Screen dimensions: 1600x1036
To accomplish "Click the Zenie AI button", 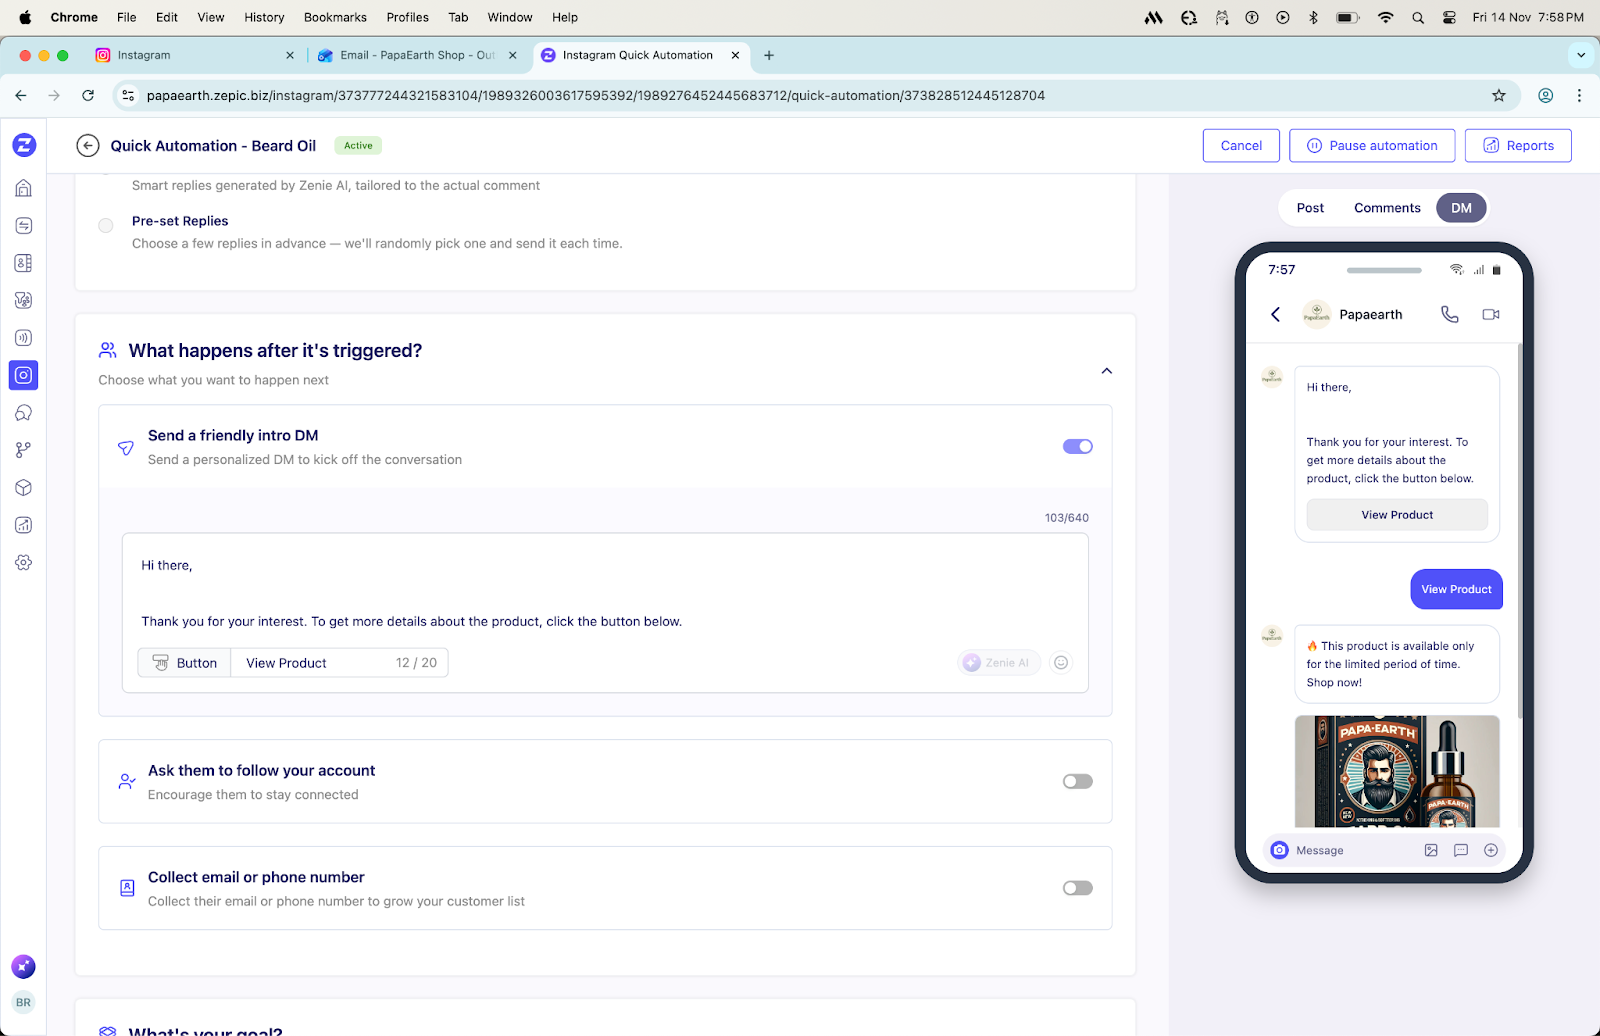I will (998, 662).
